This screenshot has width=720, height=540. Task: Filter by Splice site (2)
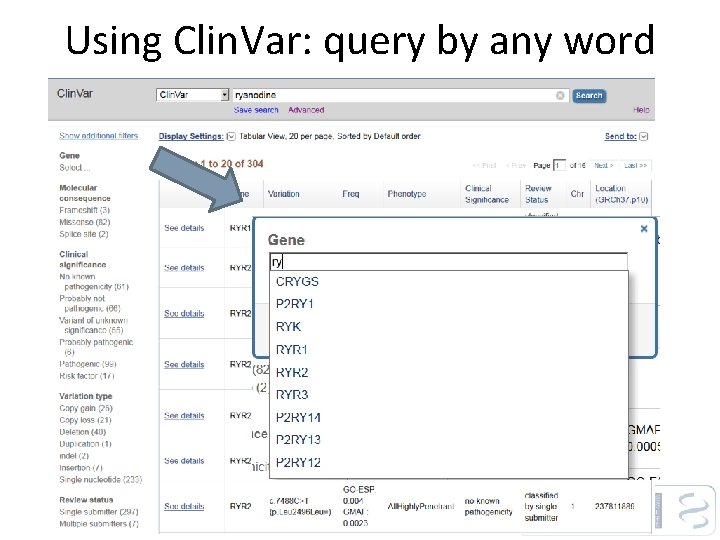click(84, 234)
